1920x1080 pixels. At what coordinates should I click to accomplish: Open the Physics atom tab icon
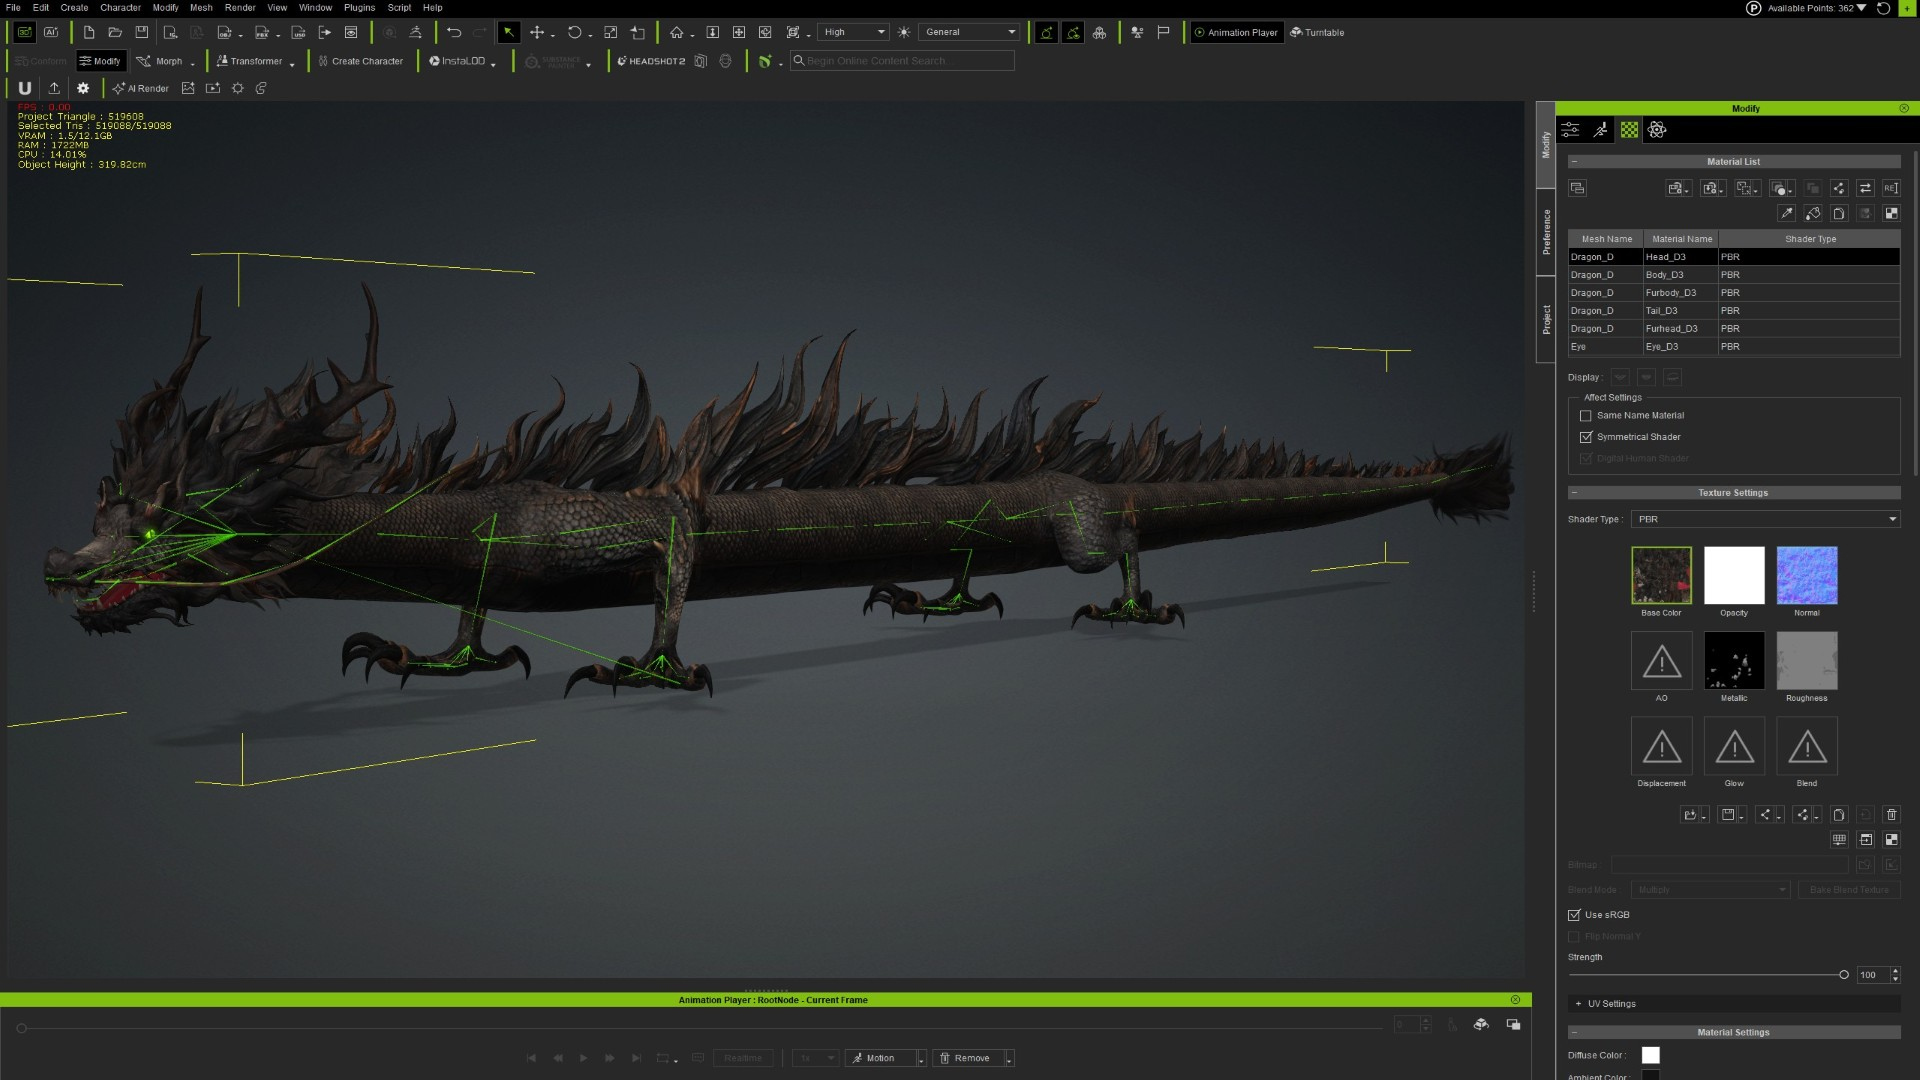tap(1657, 130)
